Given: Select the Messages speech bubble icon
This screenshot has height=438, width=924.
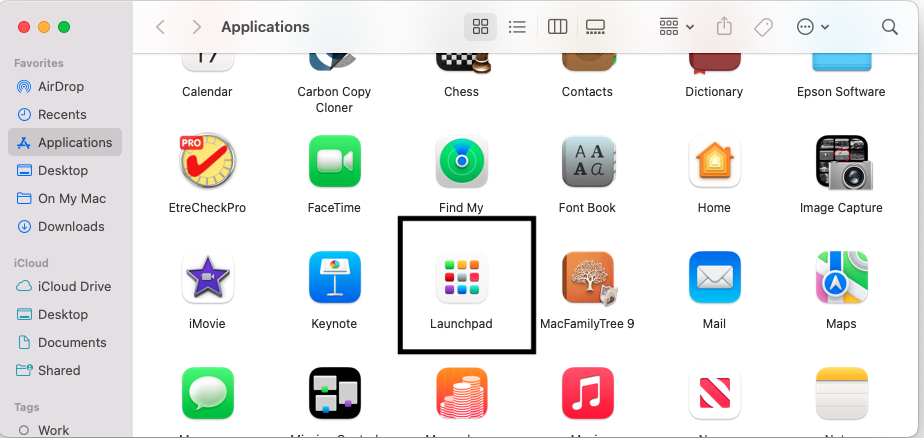Looking at the screenshot, I should click(207, 393).
